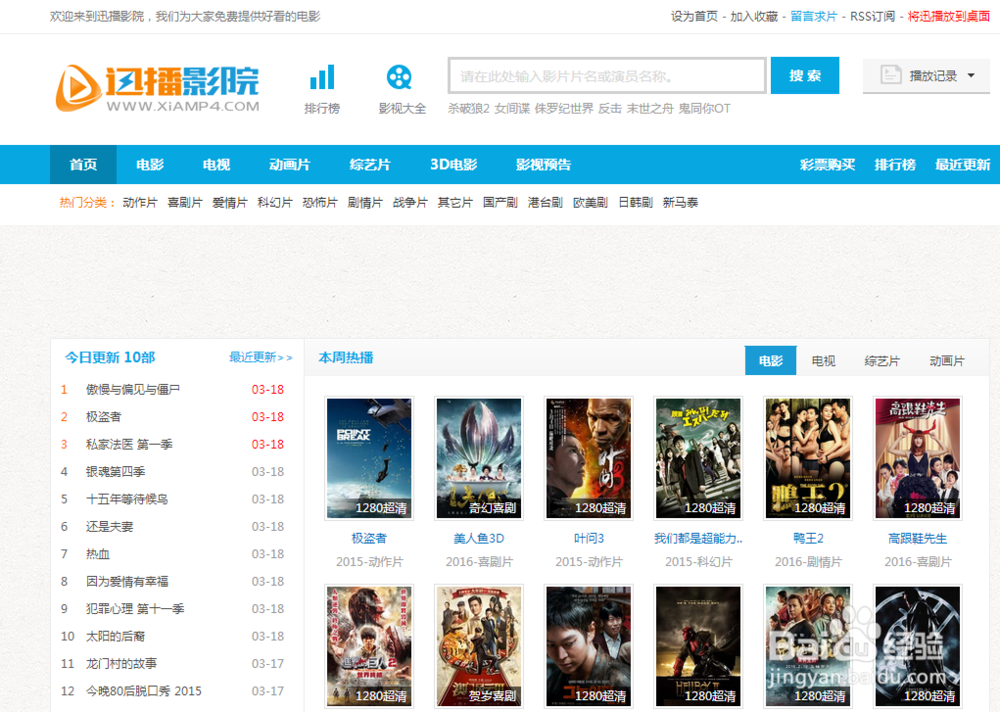Open 龙门村的故事 in update list
The width and height of the screenshot is (1000, 712).
click(121, 664)
